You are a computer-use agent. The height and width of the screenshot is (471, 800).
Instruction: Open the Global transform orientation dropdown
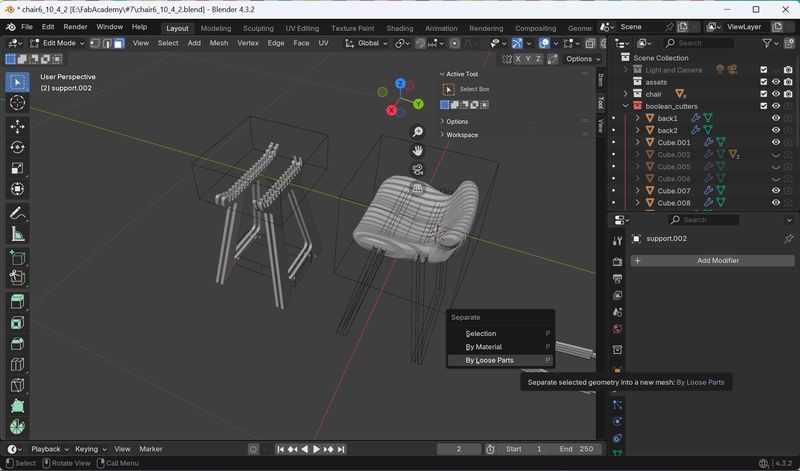tap(366, 43)
